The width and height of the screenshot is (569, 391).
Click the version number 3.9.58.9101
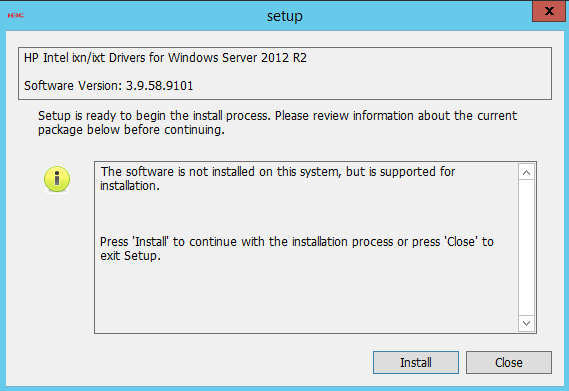[x=159, y=86]
